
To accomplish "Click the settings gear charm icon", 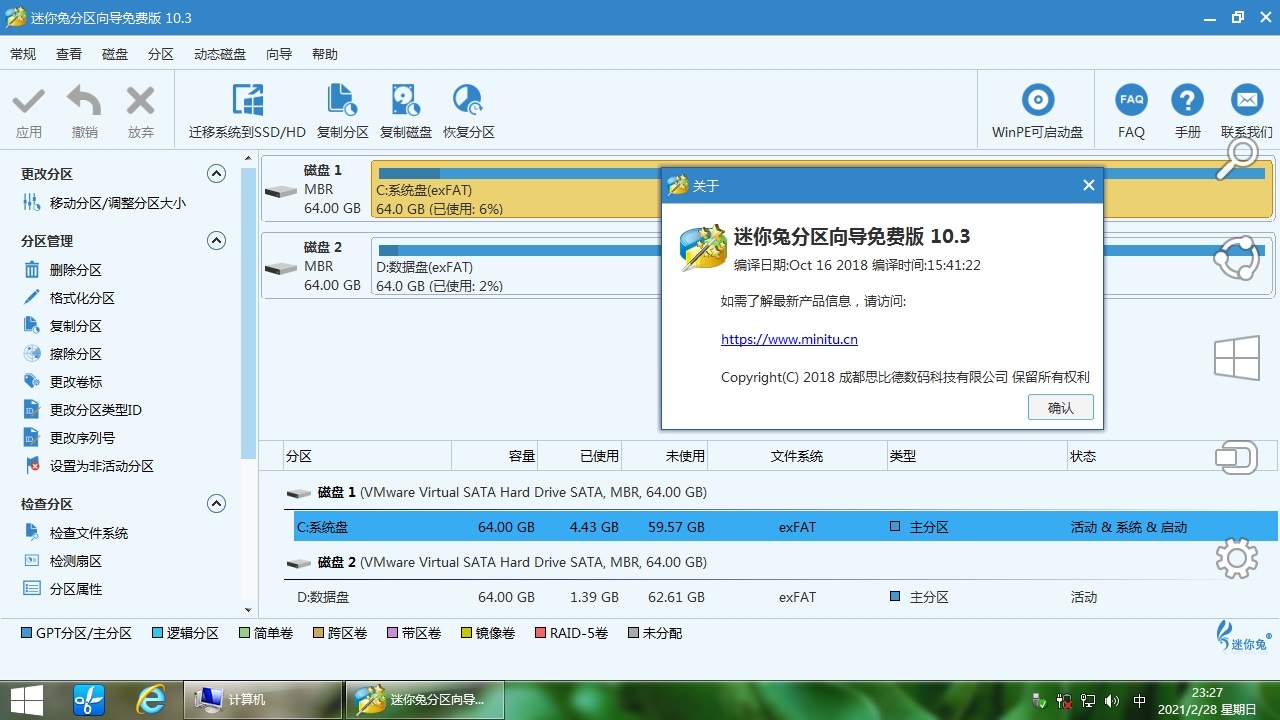I will [1236, 558].
